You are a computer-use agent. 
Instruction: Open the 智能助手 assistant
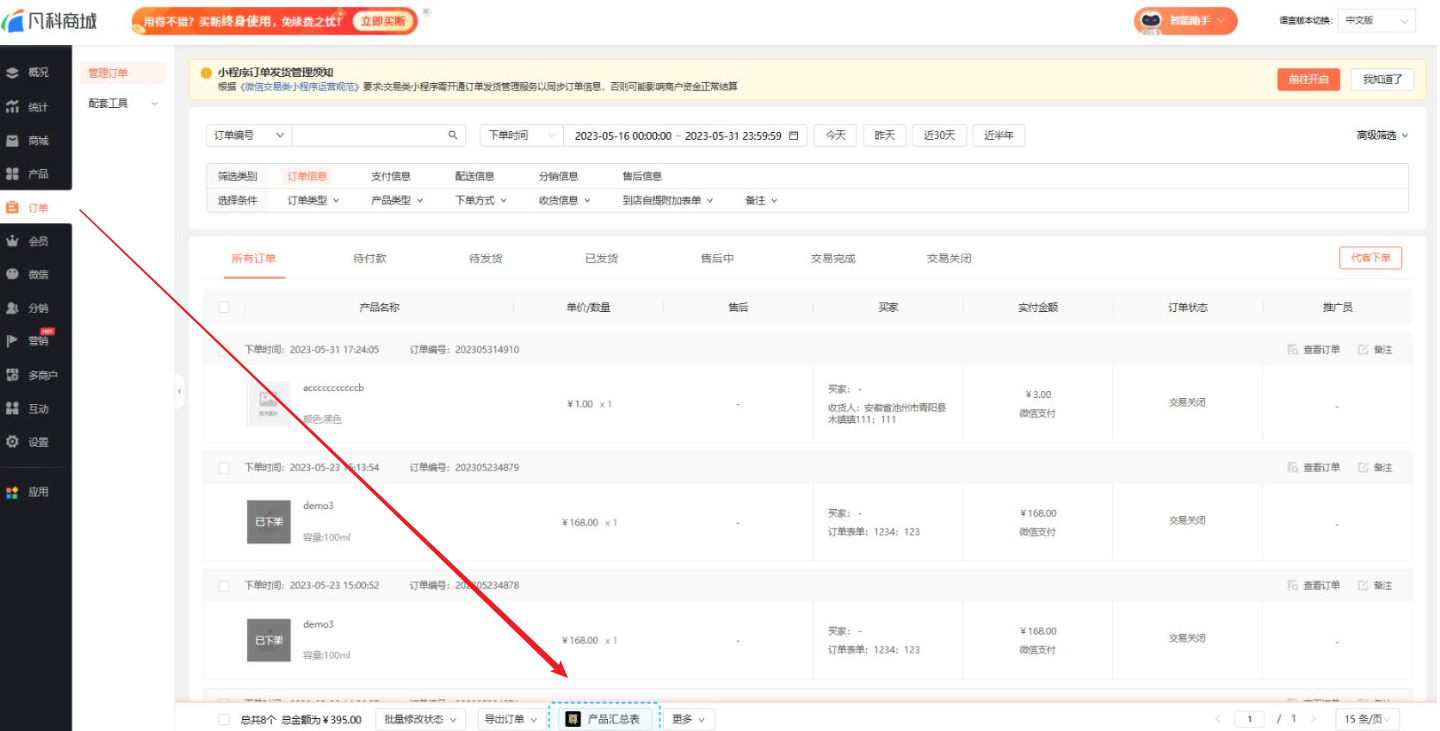(1185, 21)
